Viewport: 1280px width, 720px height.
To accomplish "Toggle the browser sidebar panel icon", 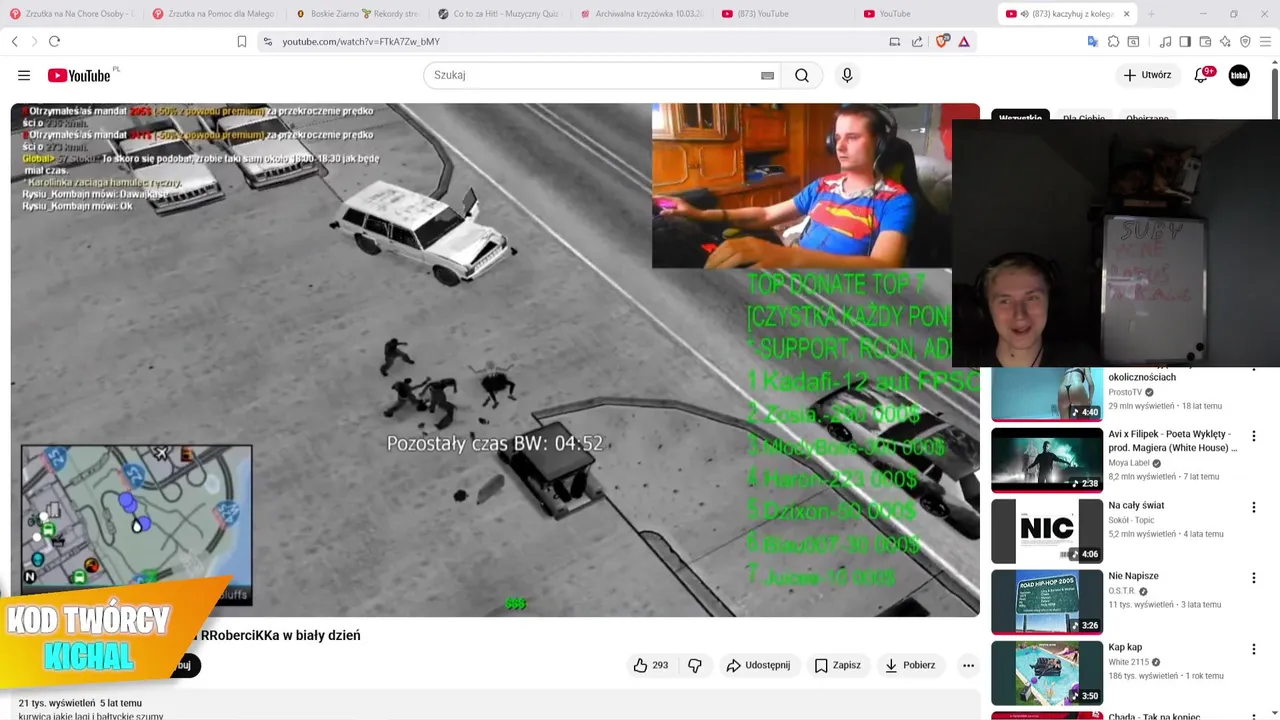I will coord(1185,41).
